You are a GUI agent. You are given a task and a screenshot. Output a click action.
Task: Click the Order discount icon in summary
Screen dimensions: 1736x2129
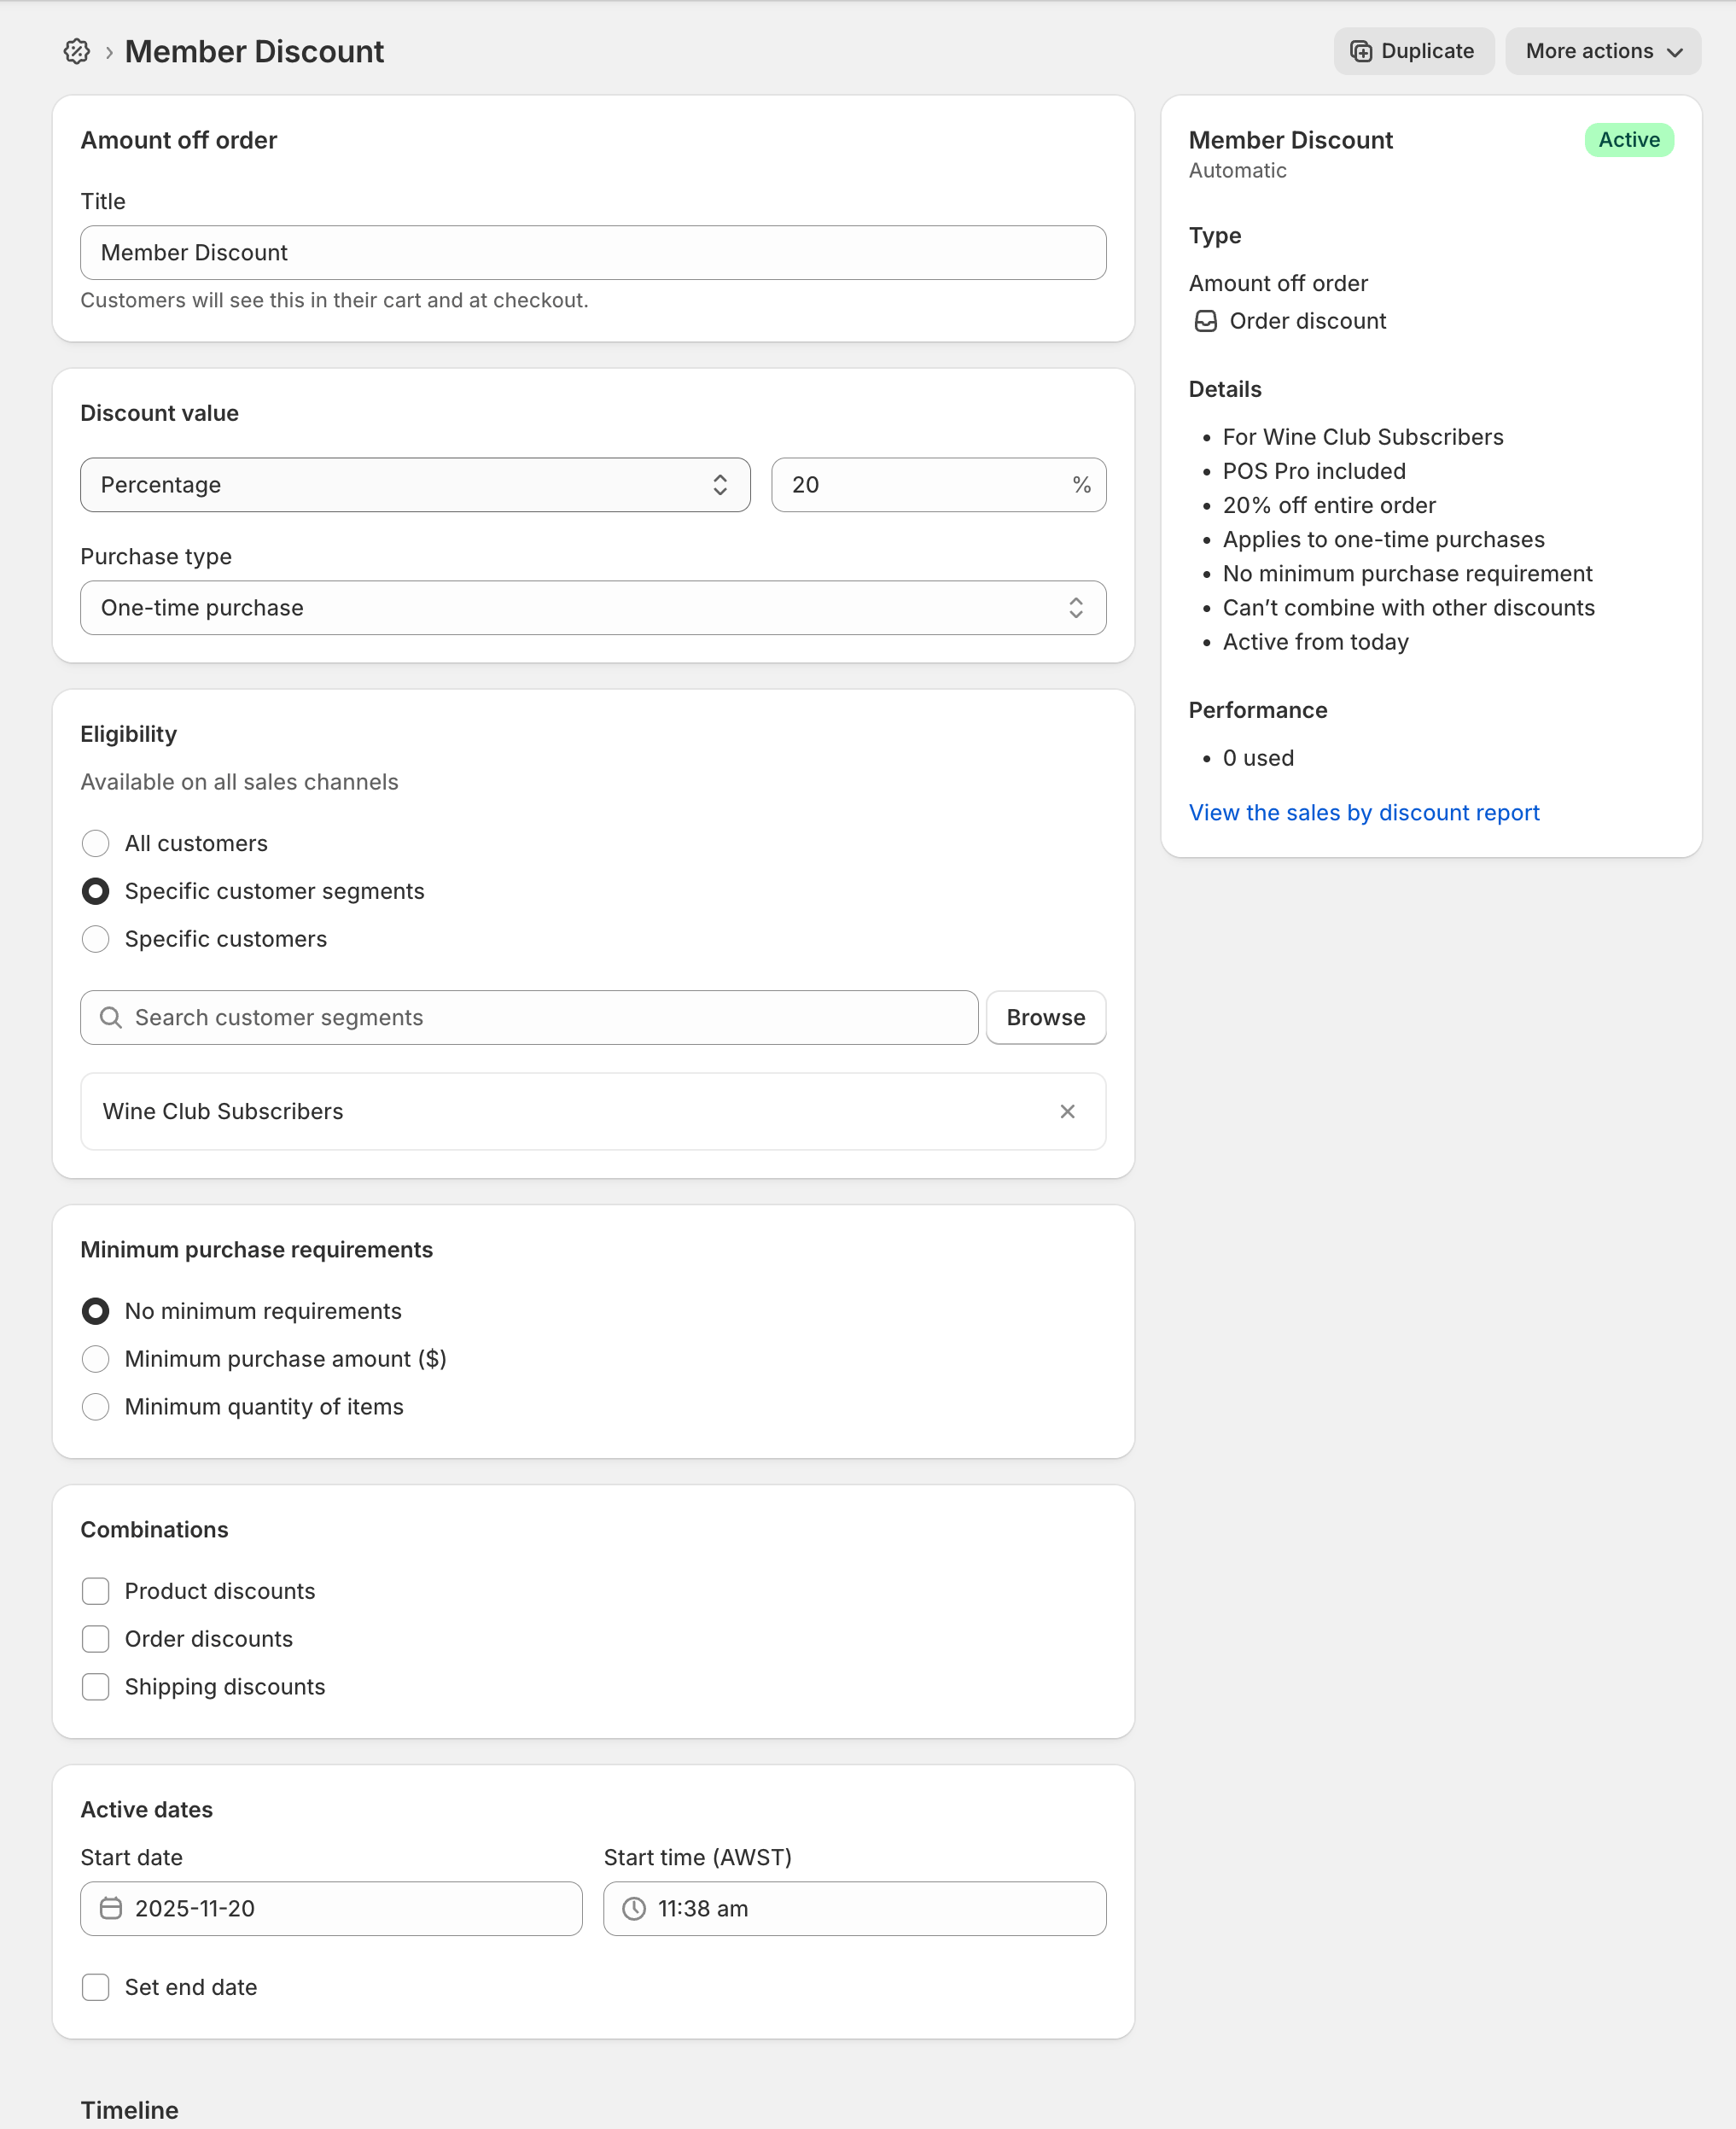pyautogui.click(x=1206, y=321)
